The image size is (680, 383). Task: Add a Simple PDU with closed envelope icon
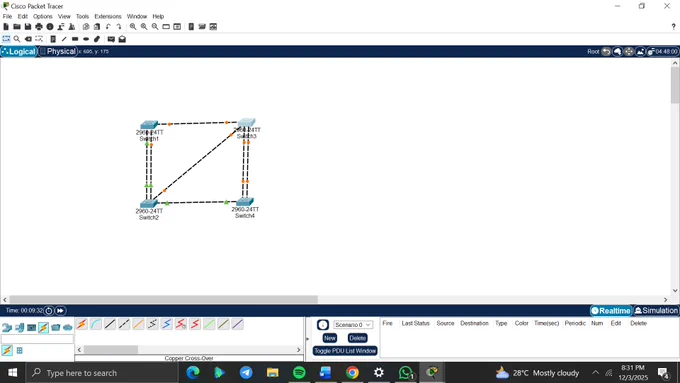pyautogui.click(x=111, y=39)
